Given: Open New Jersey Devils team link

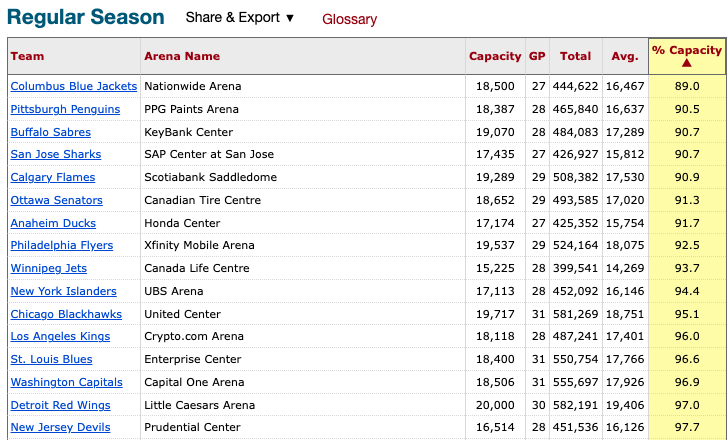Looking at the screenshot, I should point(61,427).
